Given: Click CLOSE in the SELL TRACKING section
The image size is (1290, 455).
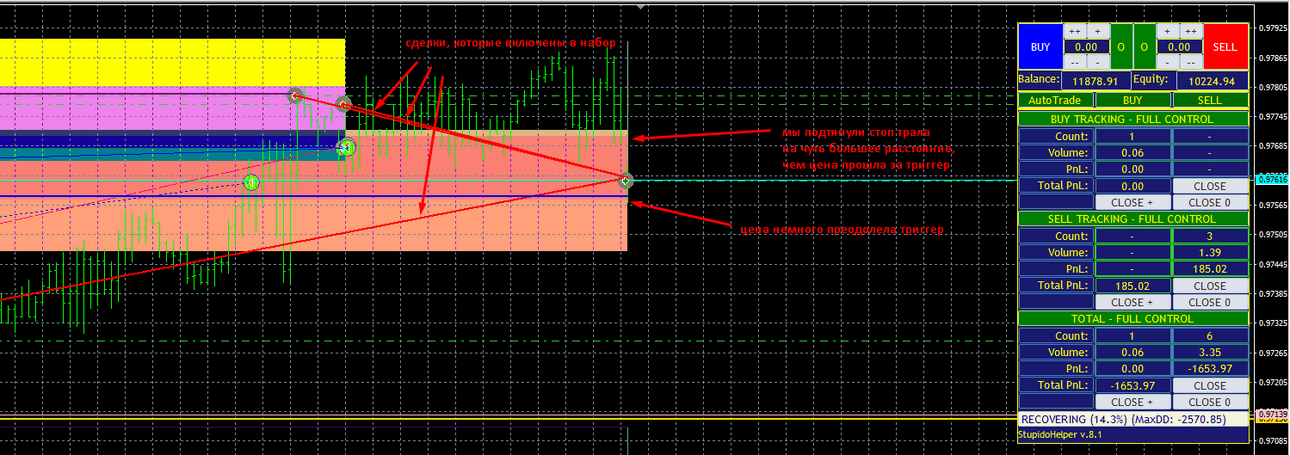Looking at the screenshot, I should pos(1210,286).
